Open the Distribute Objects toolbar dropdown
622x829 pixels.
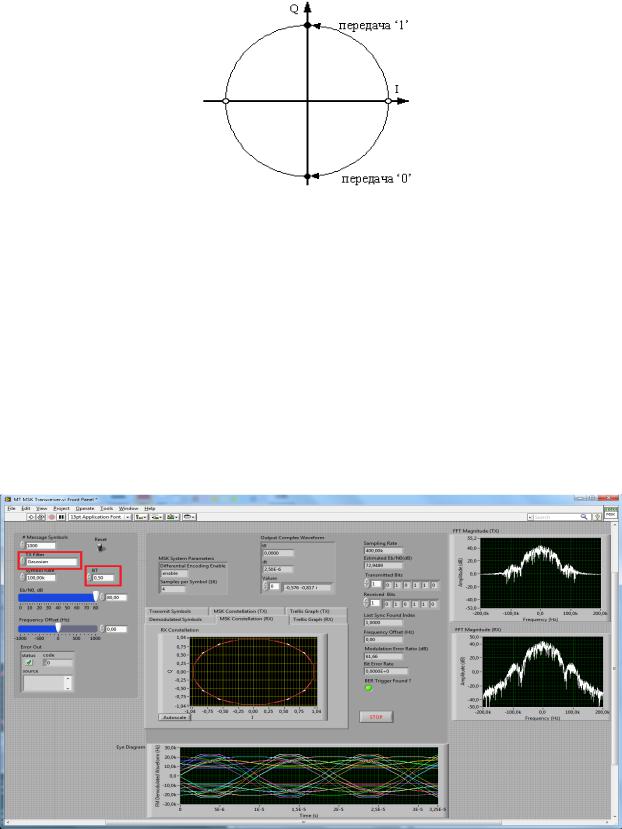(x=157, y=517)
